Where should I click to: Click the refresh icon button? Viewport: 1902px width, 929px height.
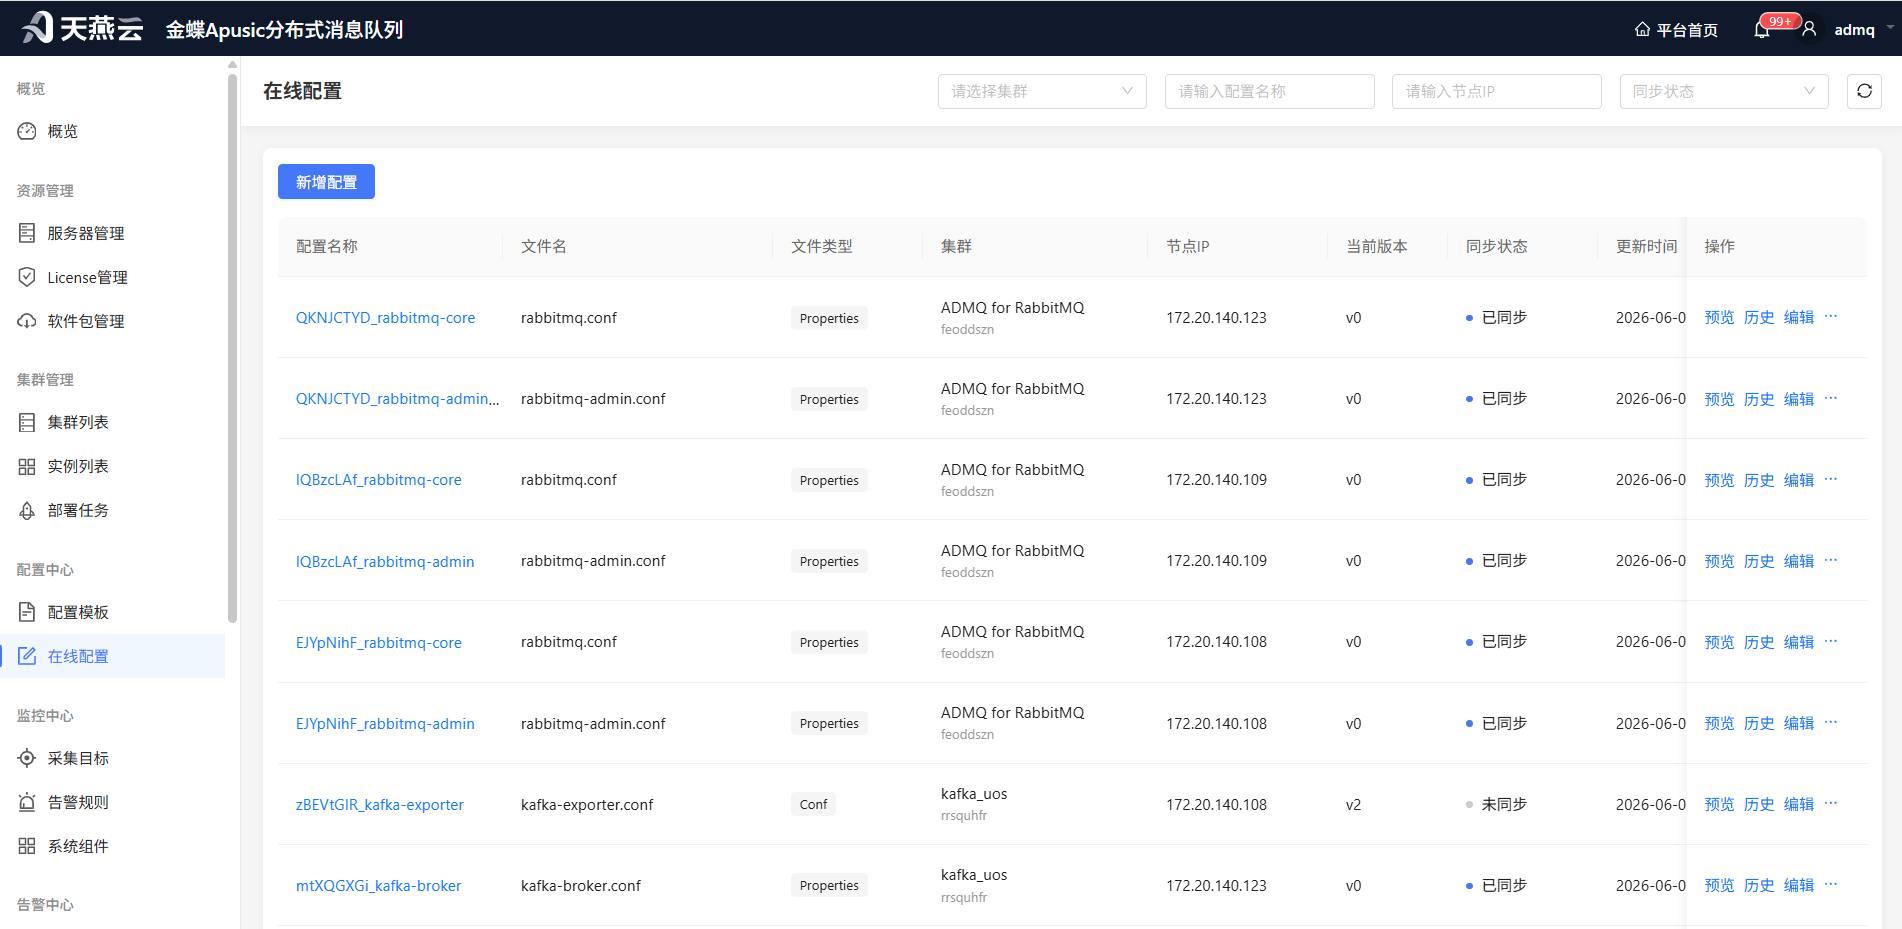(1864, 91)
